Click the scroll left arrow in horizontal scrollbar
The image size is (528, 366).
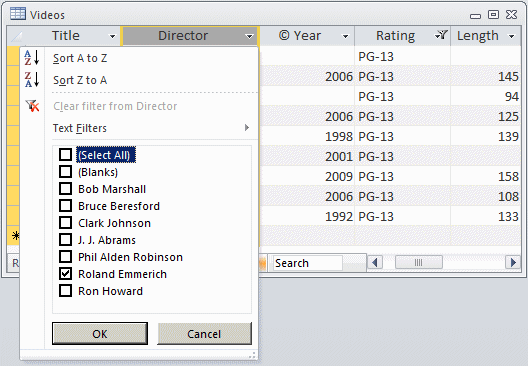[375, 262]
